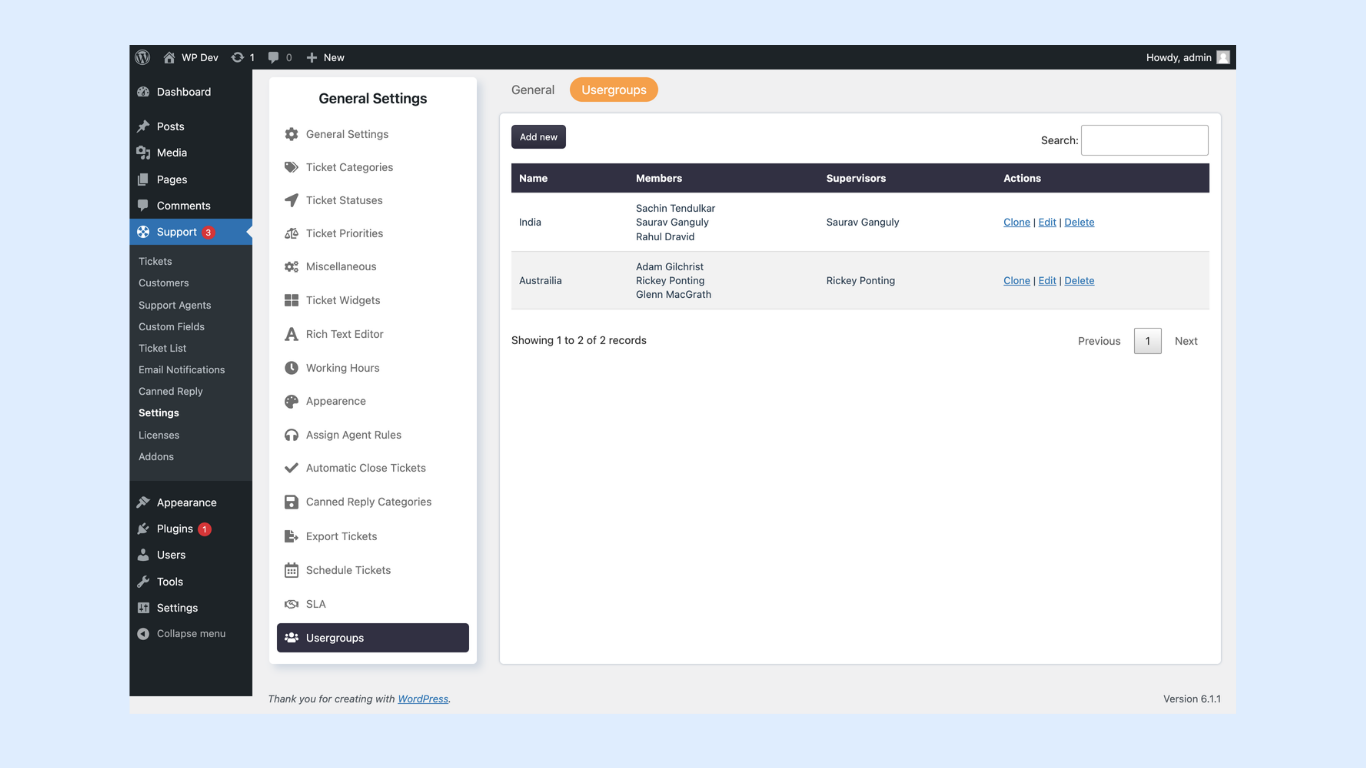Viewport: 1366px width, 768px height.
Task: Edit the India usergroup
Action: pyautogui.click(x=1047, y=223)
